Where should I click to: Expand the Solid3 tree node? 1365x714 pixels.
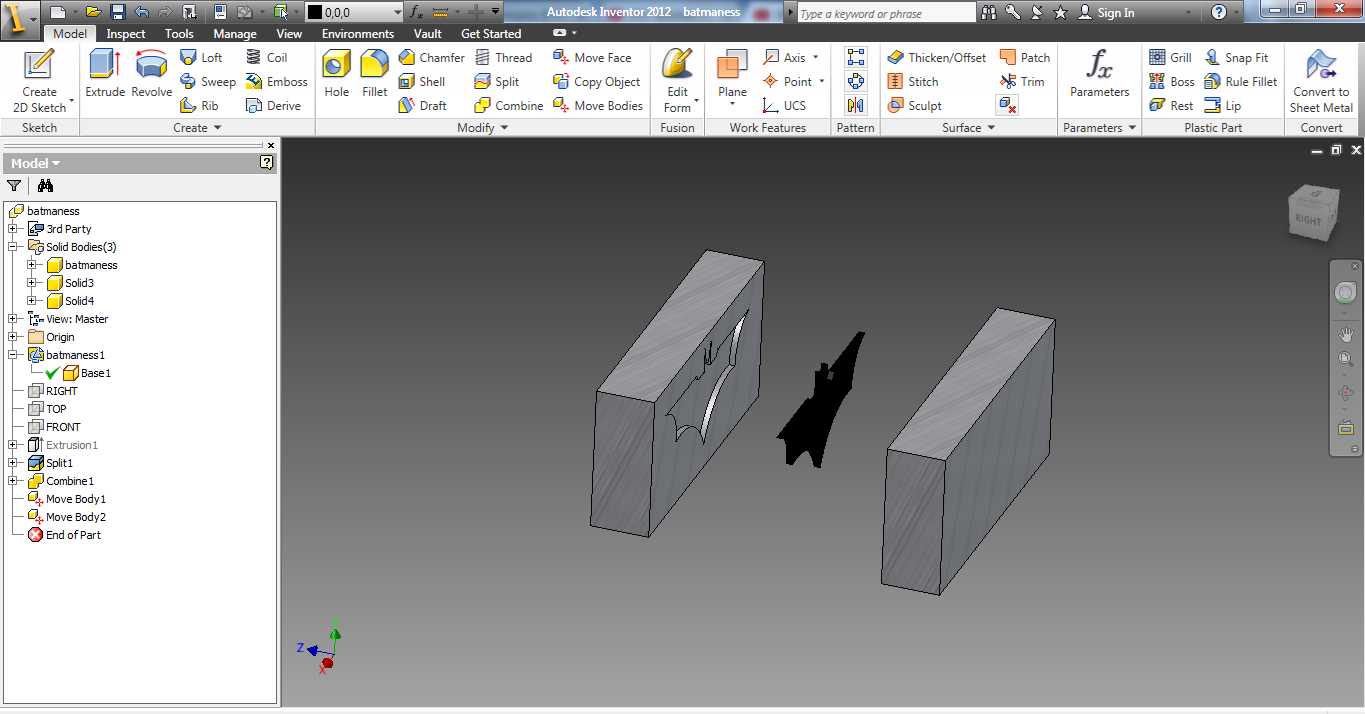(x=32, y=283)
